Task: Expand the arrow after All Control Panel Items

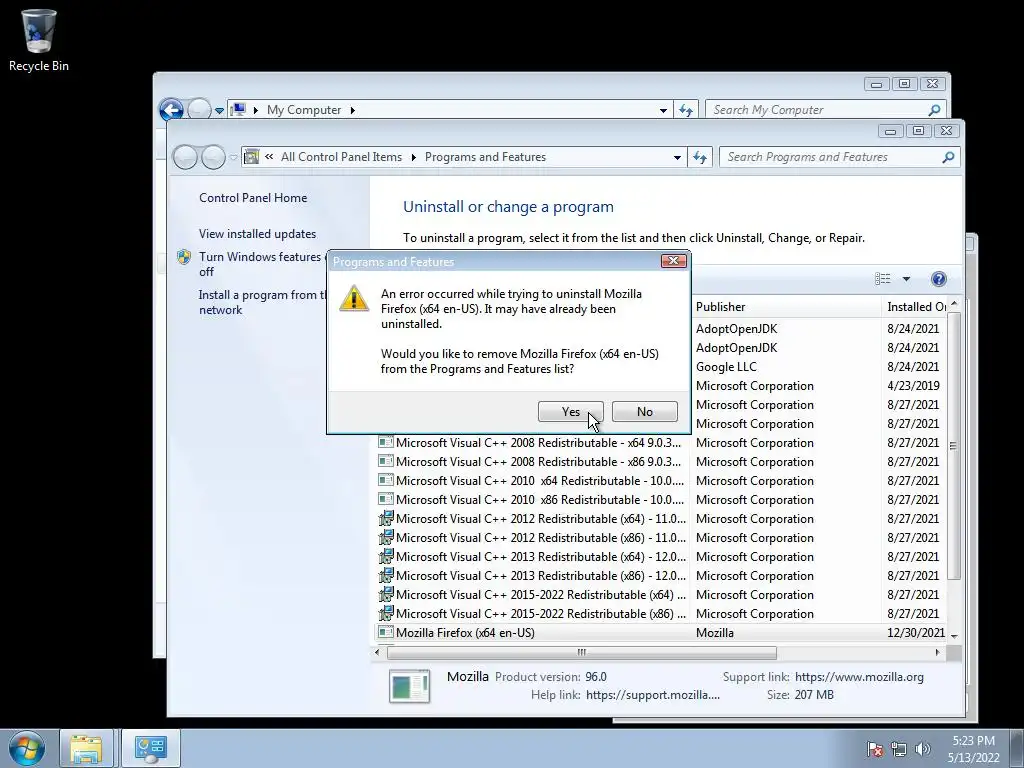Action: click(413, 157)
